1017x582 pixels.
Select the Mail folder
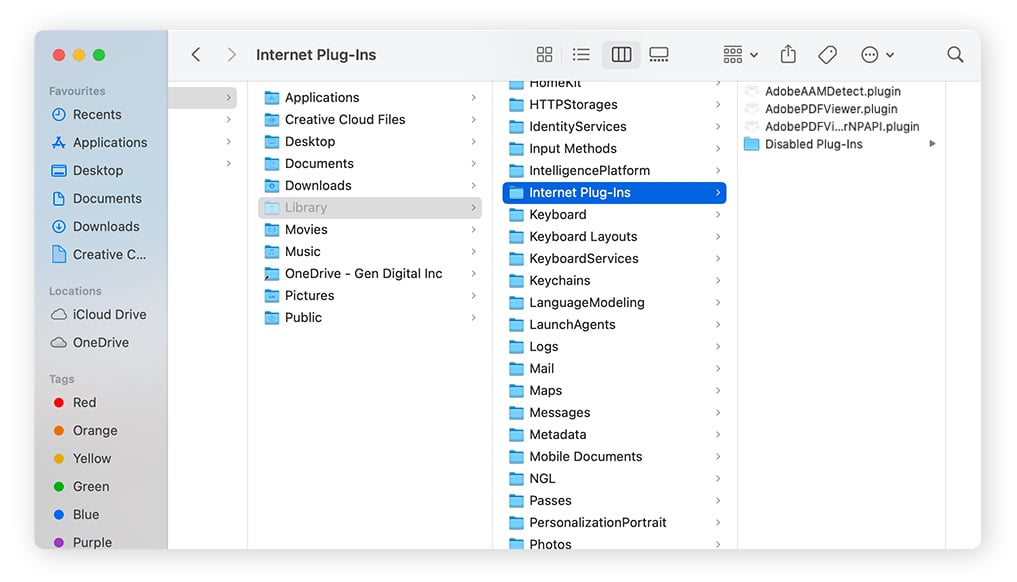[614, 369]
